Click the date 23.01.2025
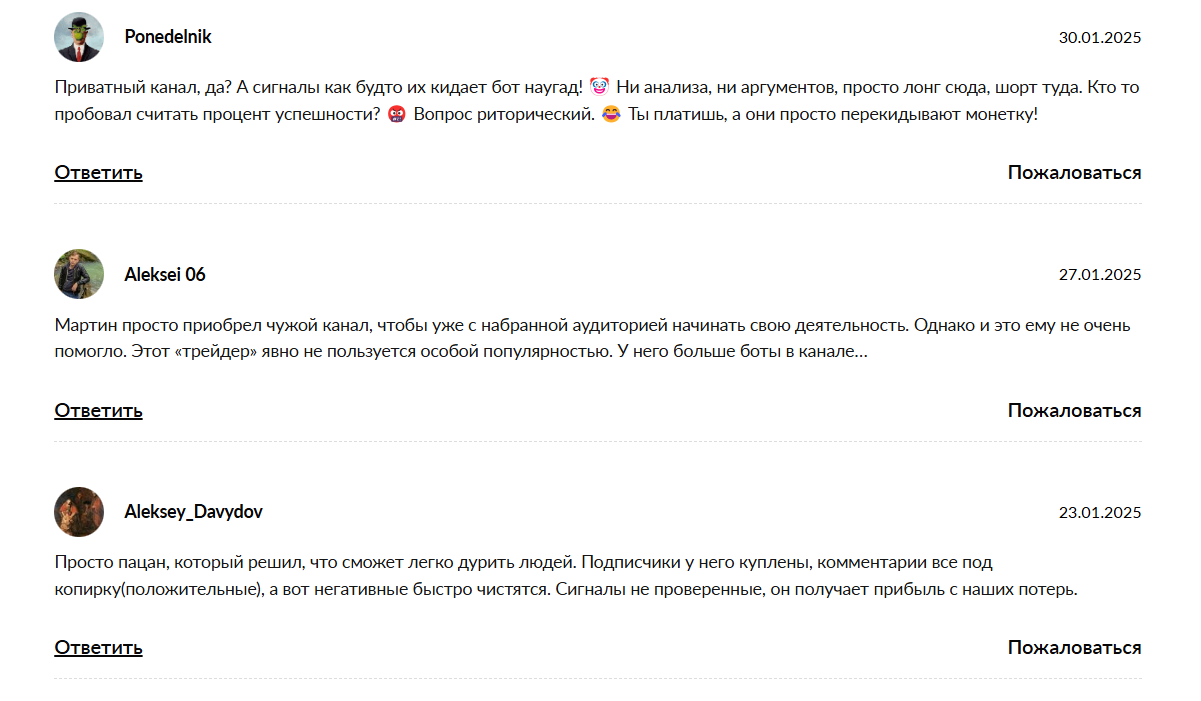1201x701 pixels. click(x=1099, y=513)
